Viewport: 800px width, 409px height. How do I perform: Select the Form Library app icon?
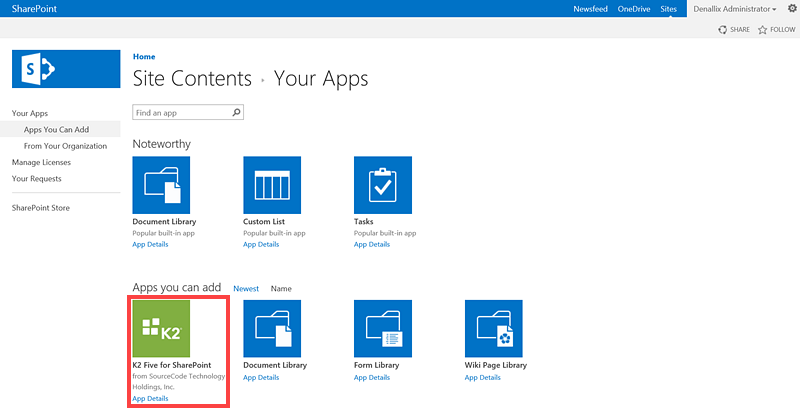tap(383, 328)
